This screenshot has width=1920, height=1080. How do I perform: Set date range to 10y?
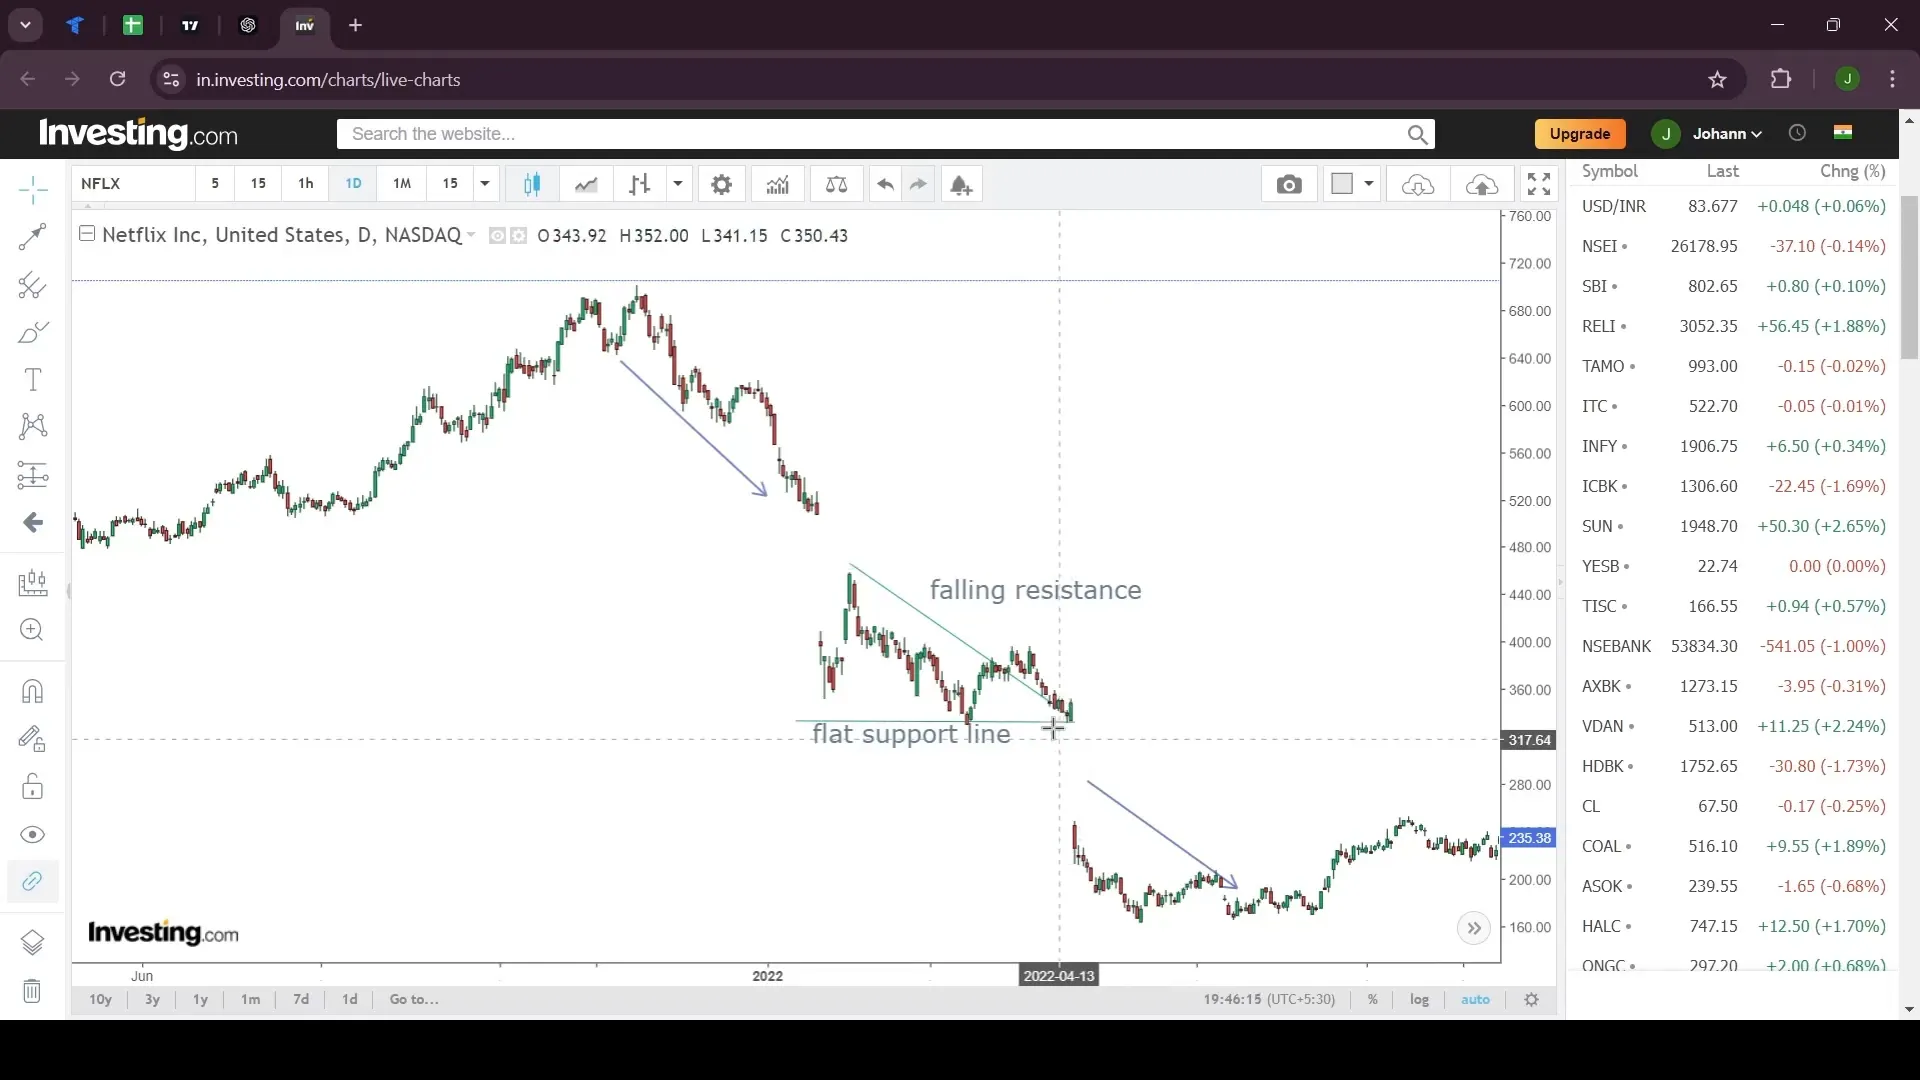pyautogui.click(x=100, y=999)
